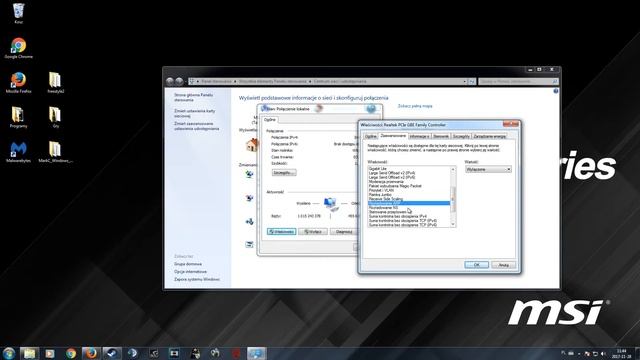Select 'Gigabit Lite' in property list
Viewport: 640px width, 360px height.
point(378,169)
